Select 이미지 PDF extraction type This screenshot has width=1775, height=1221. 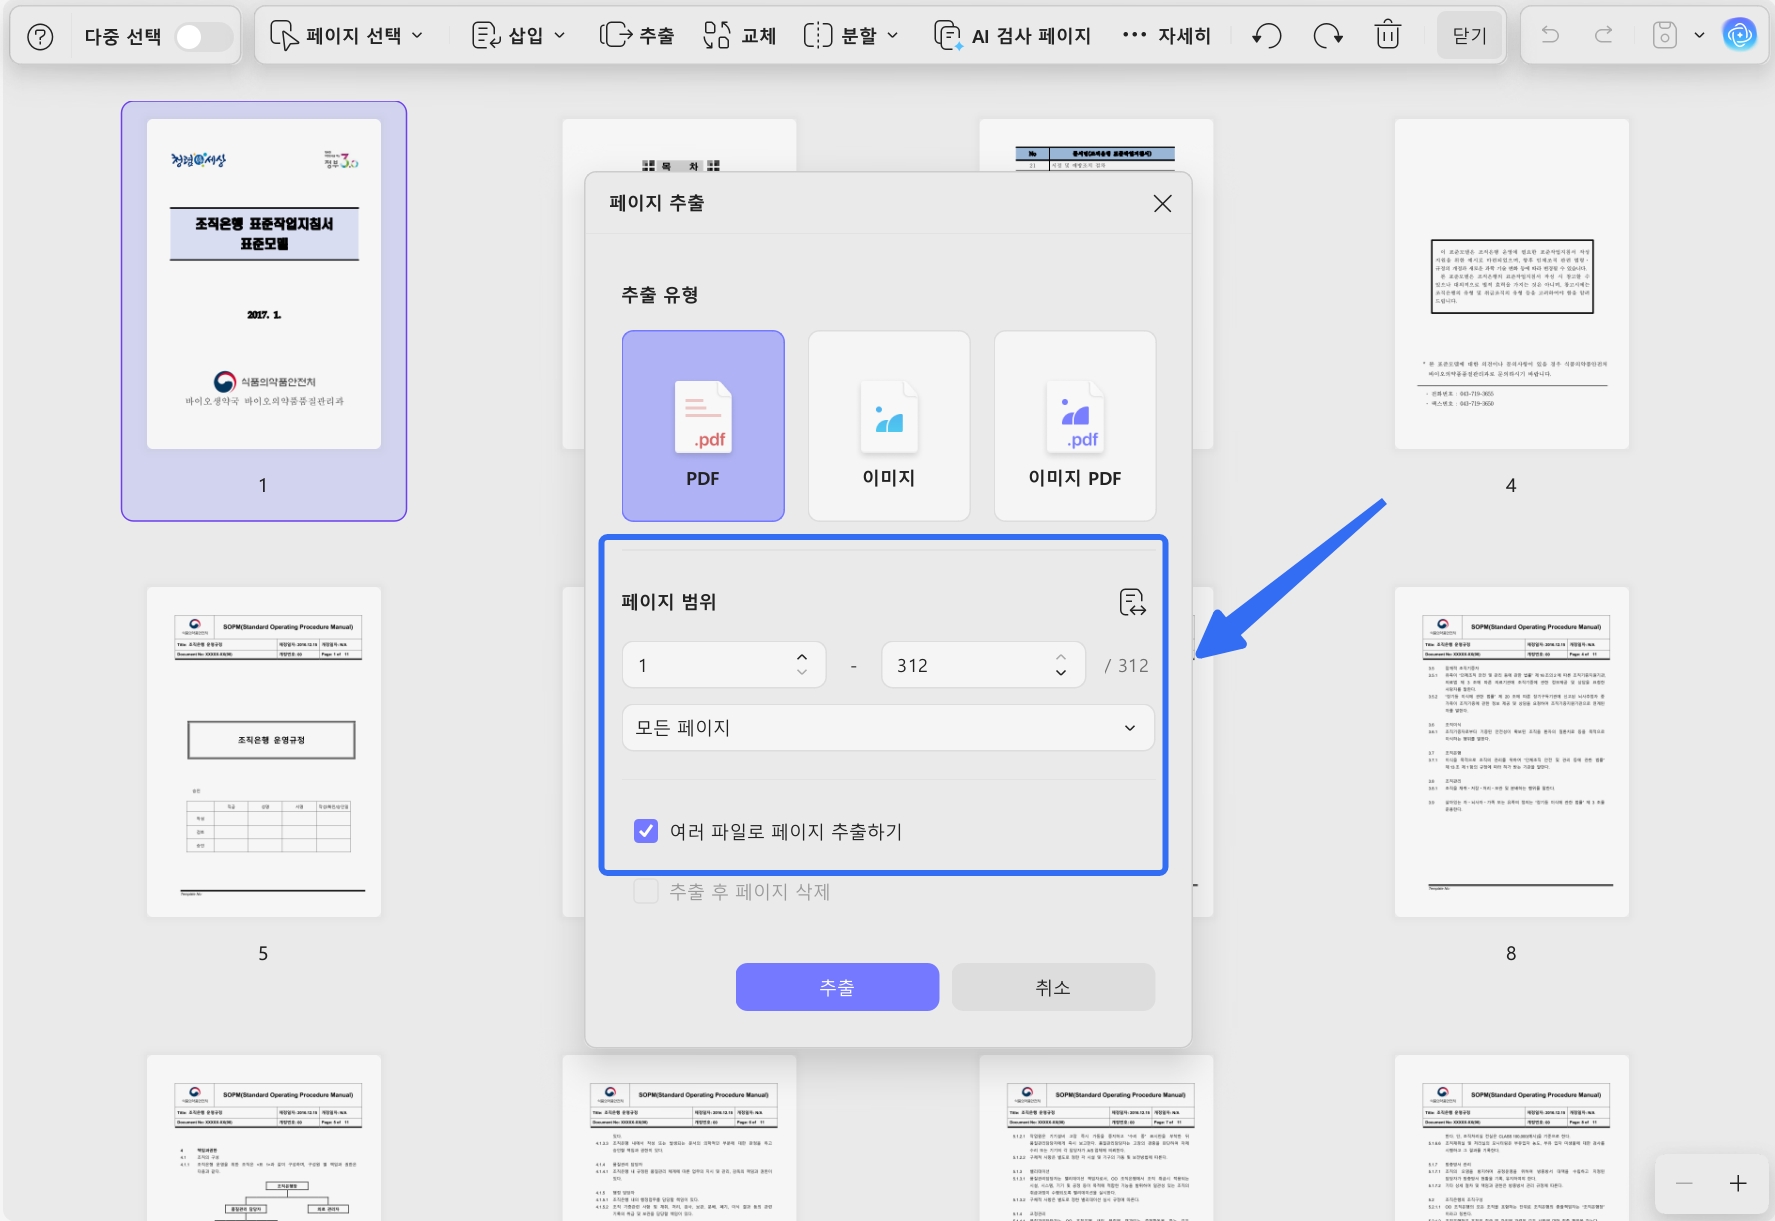click(1075, 426)
